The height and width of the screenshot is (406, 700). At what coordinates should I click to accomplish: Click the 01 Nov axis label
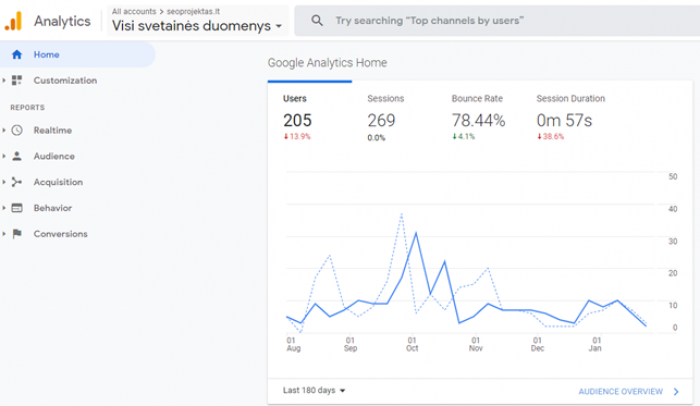coord(476,344)
